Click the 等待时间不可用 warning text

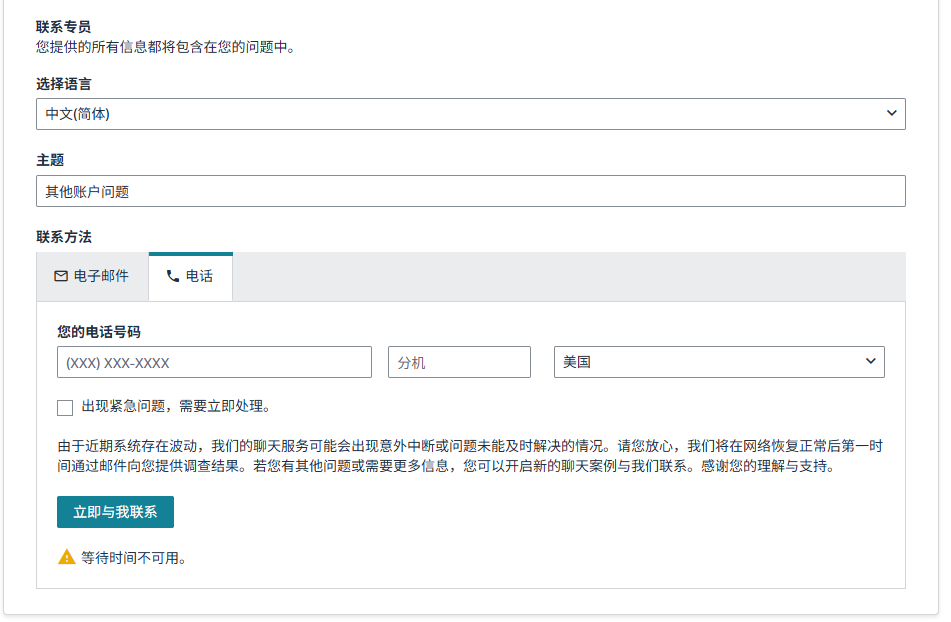click(x=134, y=558)
